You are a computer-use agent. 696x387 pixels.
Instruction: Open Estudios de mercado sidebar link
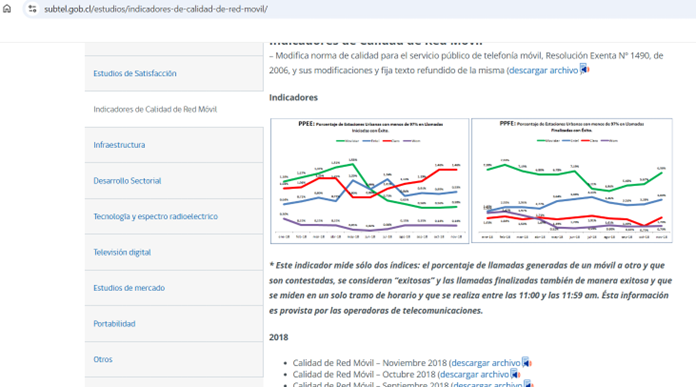(129, 288)
